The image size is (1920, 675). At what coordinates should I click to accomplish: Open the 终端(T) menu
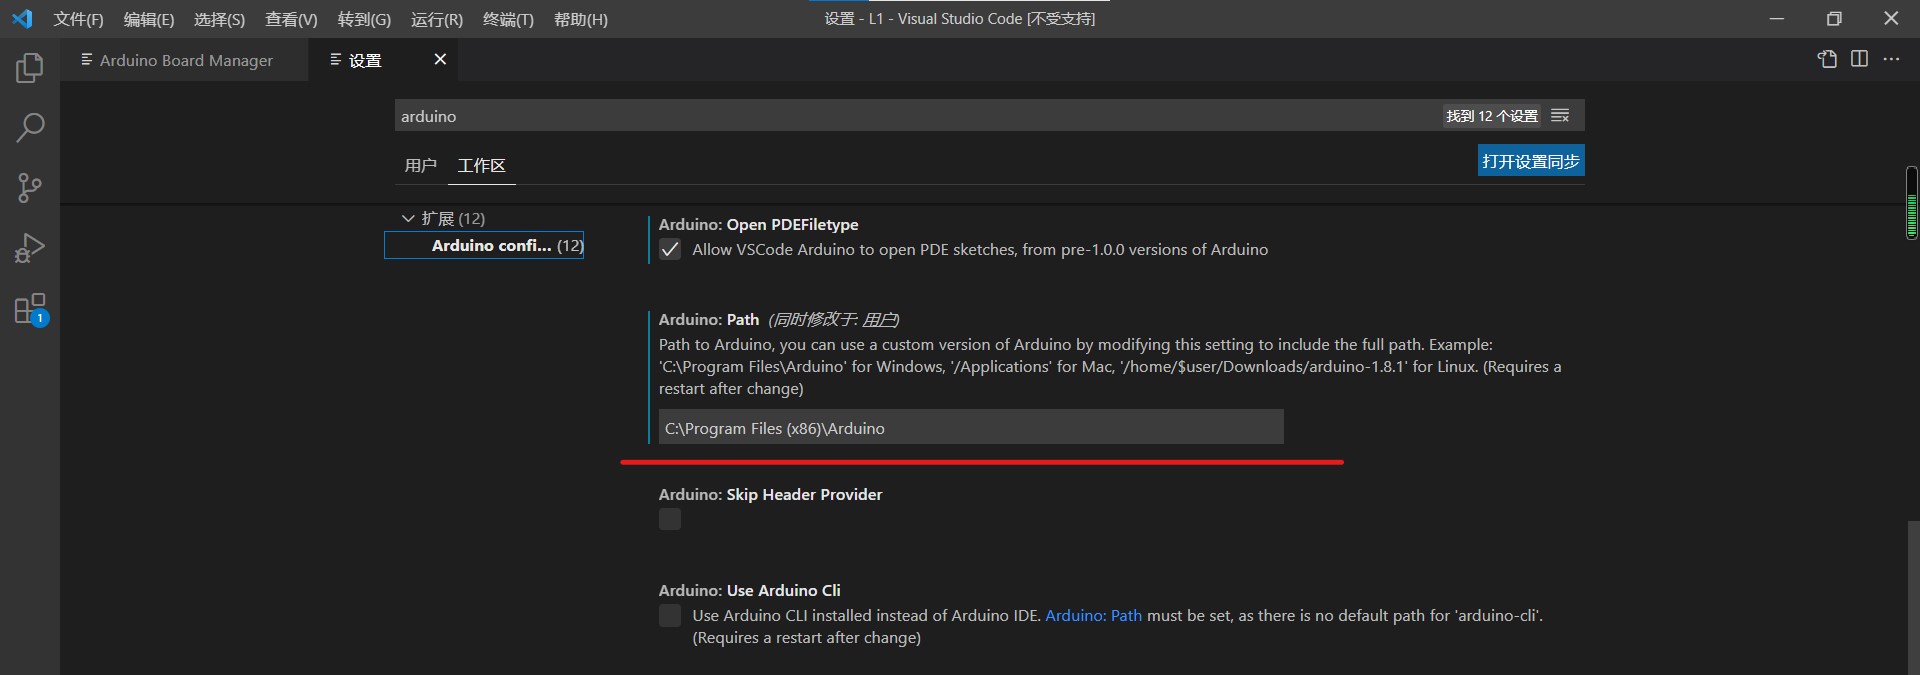(x=508, y=19)
